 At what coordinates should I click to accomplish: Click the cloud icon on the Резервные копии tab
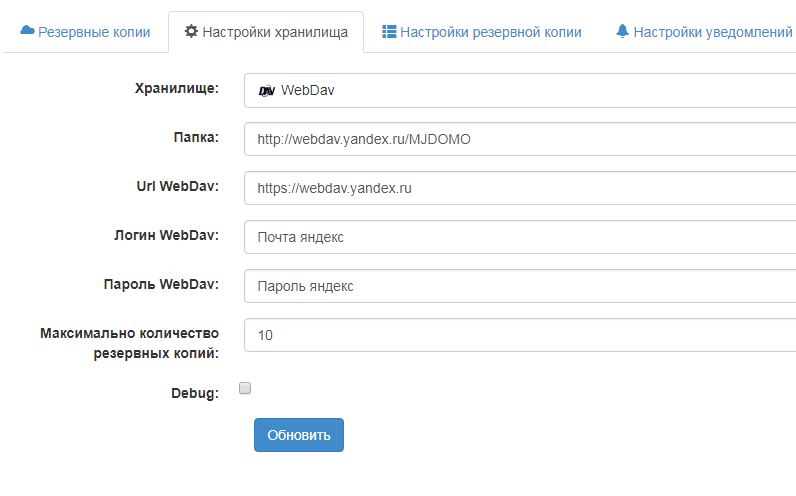coord(27,32)
